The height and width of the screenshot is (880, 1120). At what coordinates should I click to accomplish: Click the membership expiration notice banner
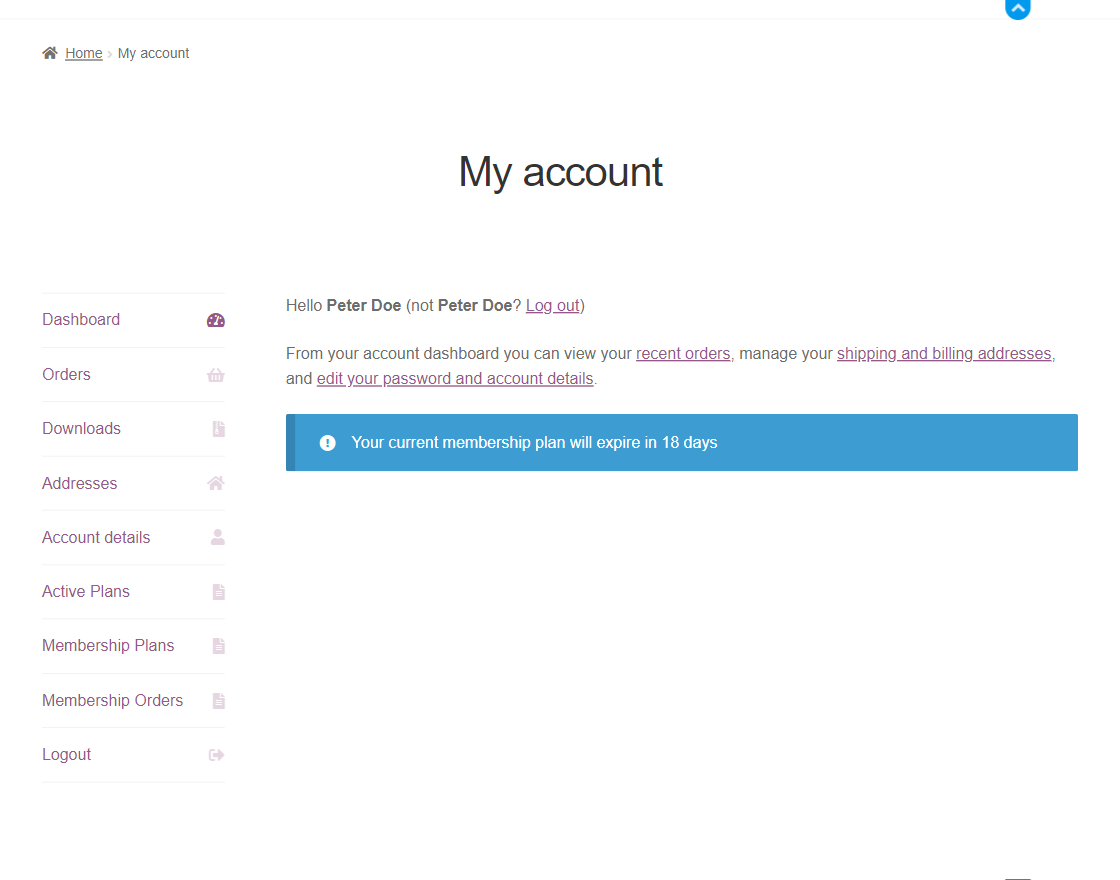pos(681,442)
